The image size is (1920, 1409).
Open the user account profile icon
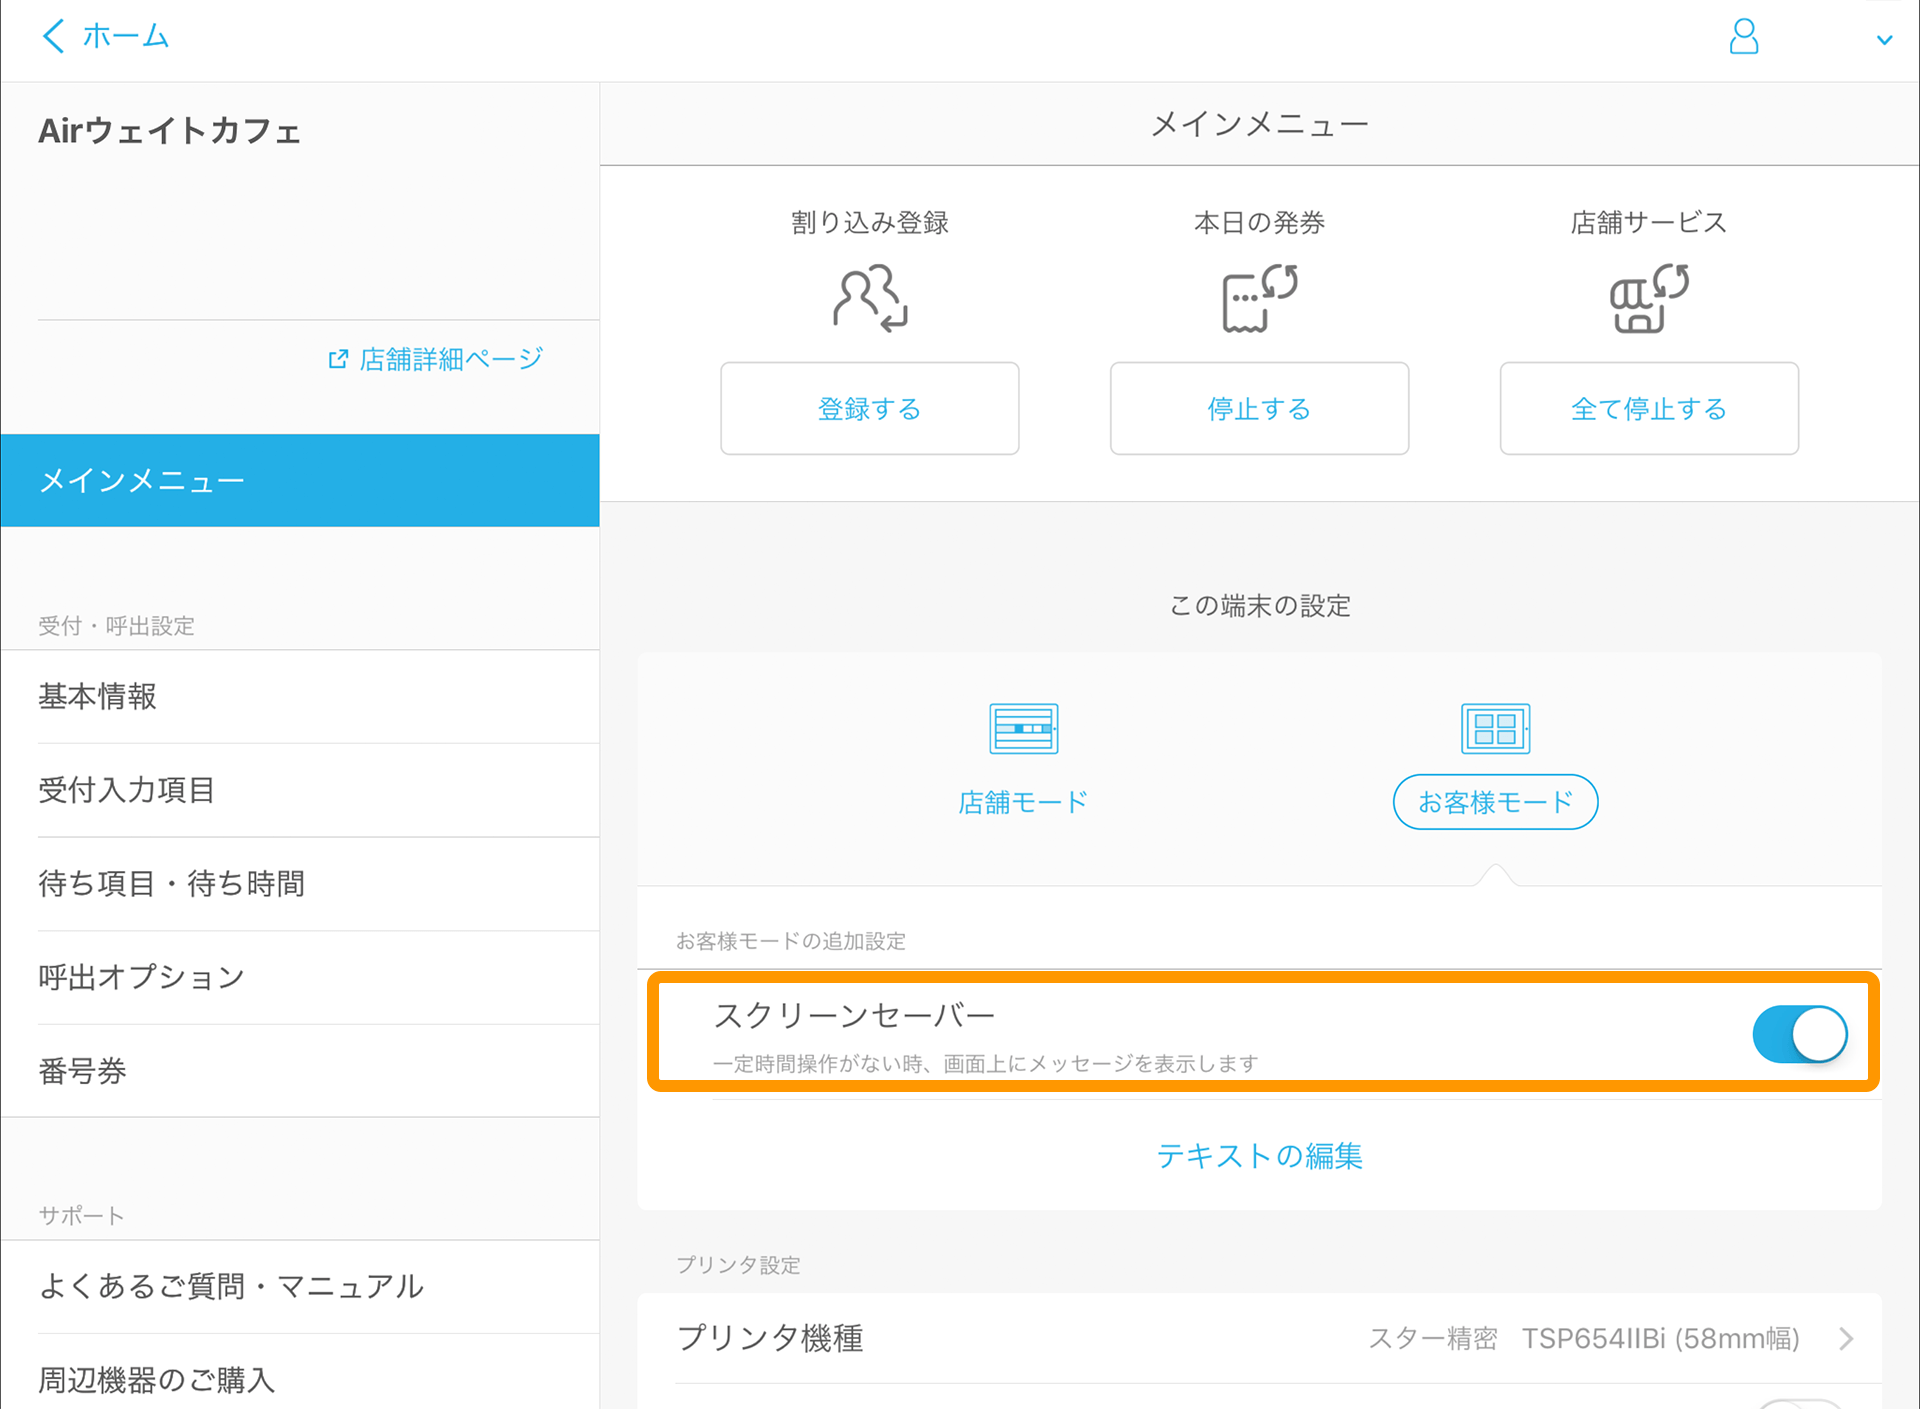tap(1744, 36)
